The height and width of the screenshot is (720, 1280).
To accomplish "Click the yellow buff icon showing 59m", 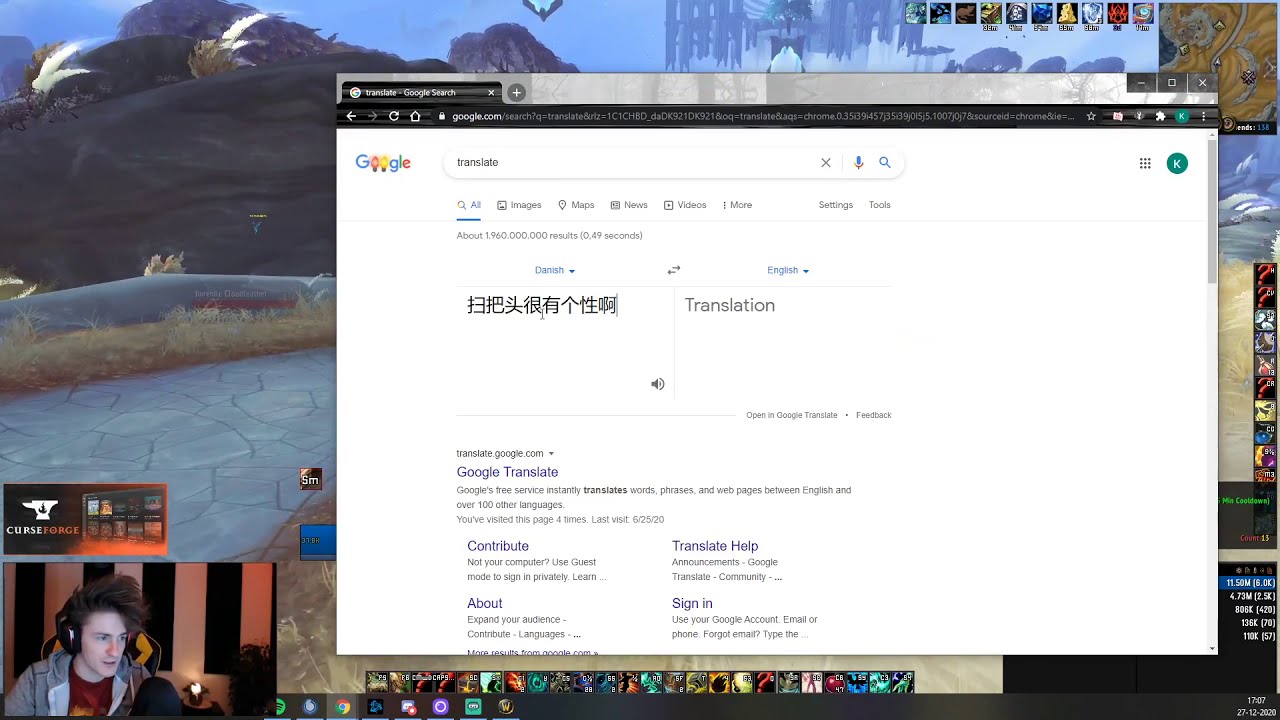I will click(1067, 15).
